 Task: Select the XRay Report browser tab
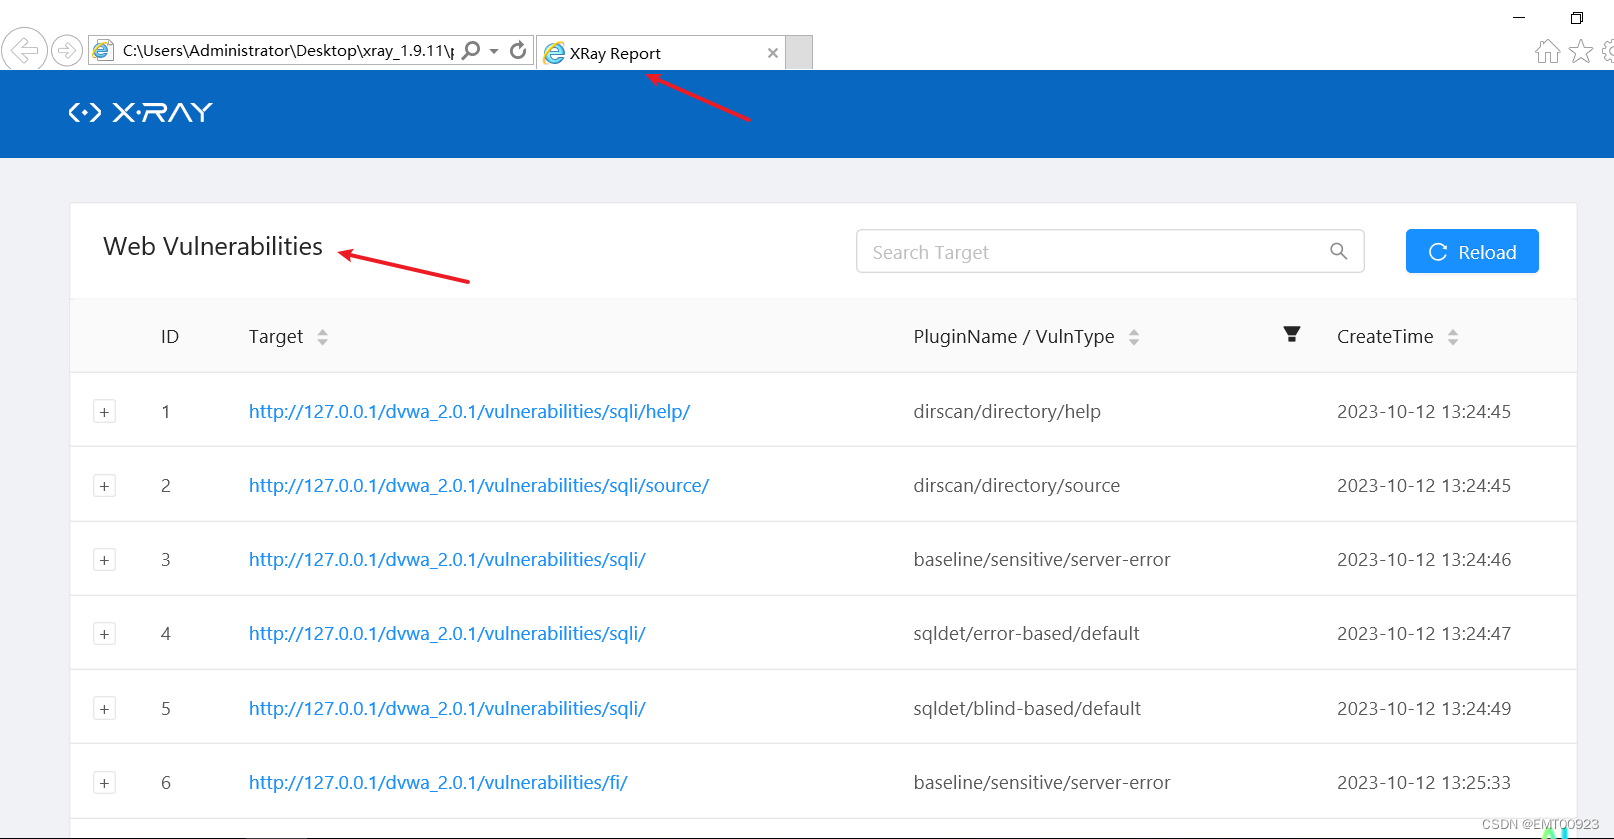(x=660, y=53)
